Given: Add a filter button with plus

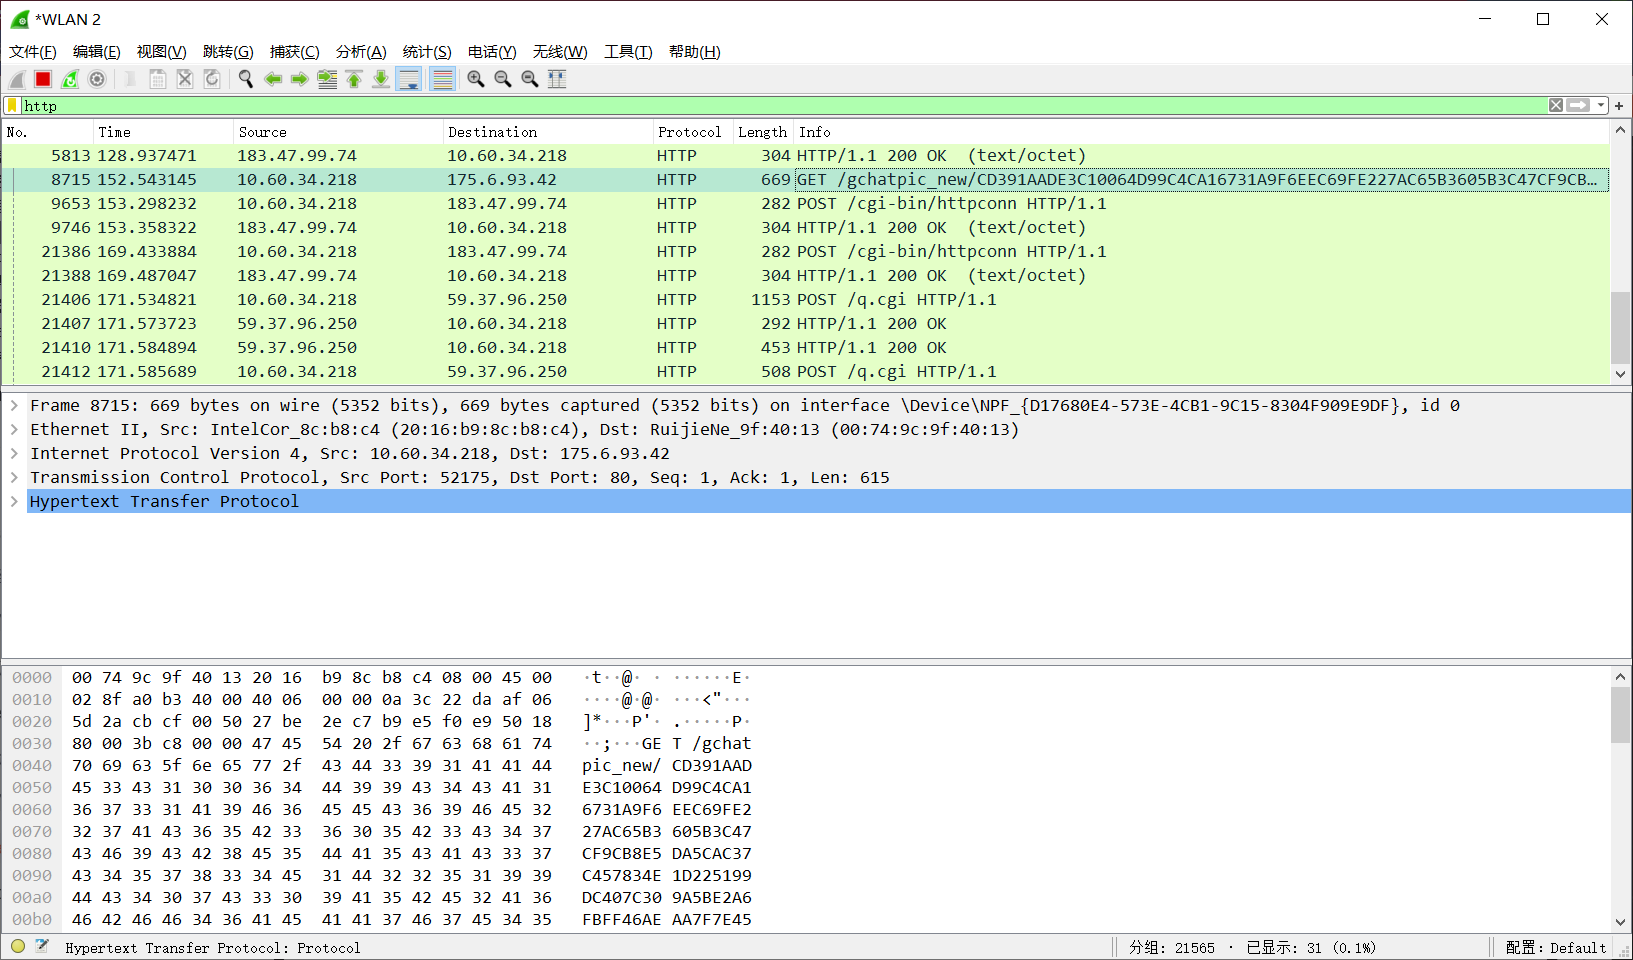Looking at the screenshot, I should coord(1619,105).
